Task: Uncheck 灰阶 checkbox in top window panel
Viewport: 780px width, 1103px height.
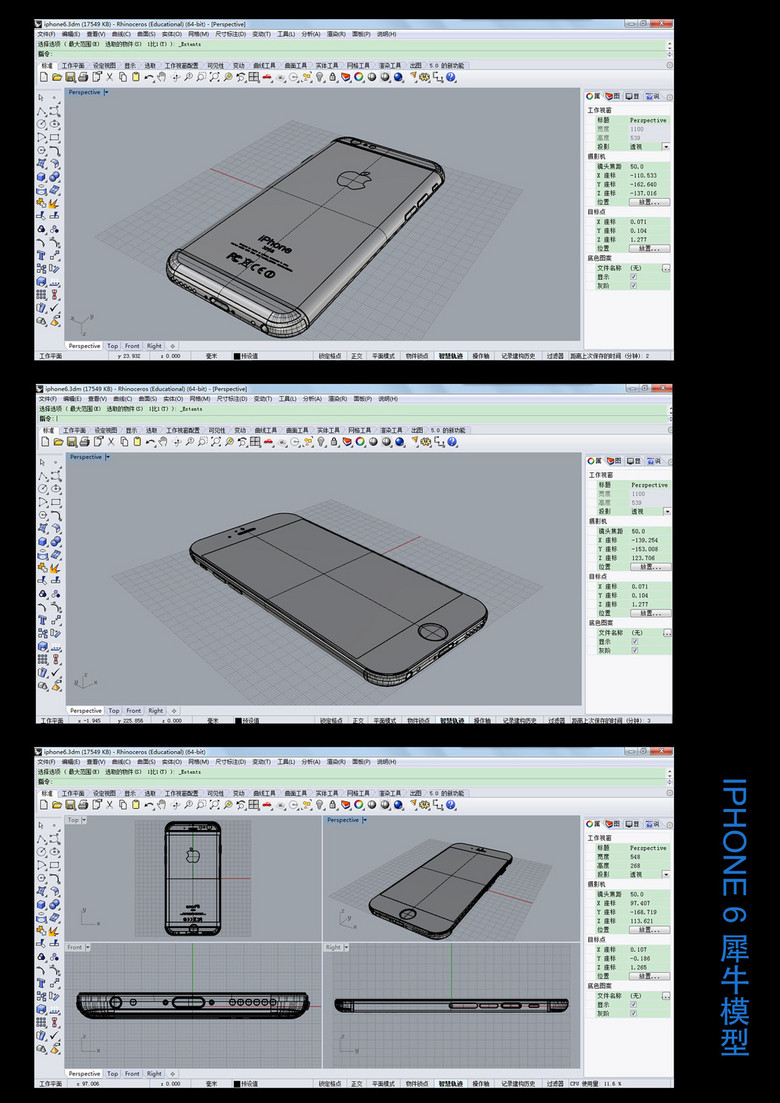Action: point(634,286)
